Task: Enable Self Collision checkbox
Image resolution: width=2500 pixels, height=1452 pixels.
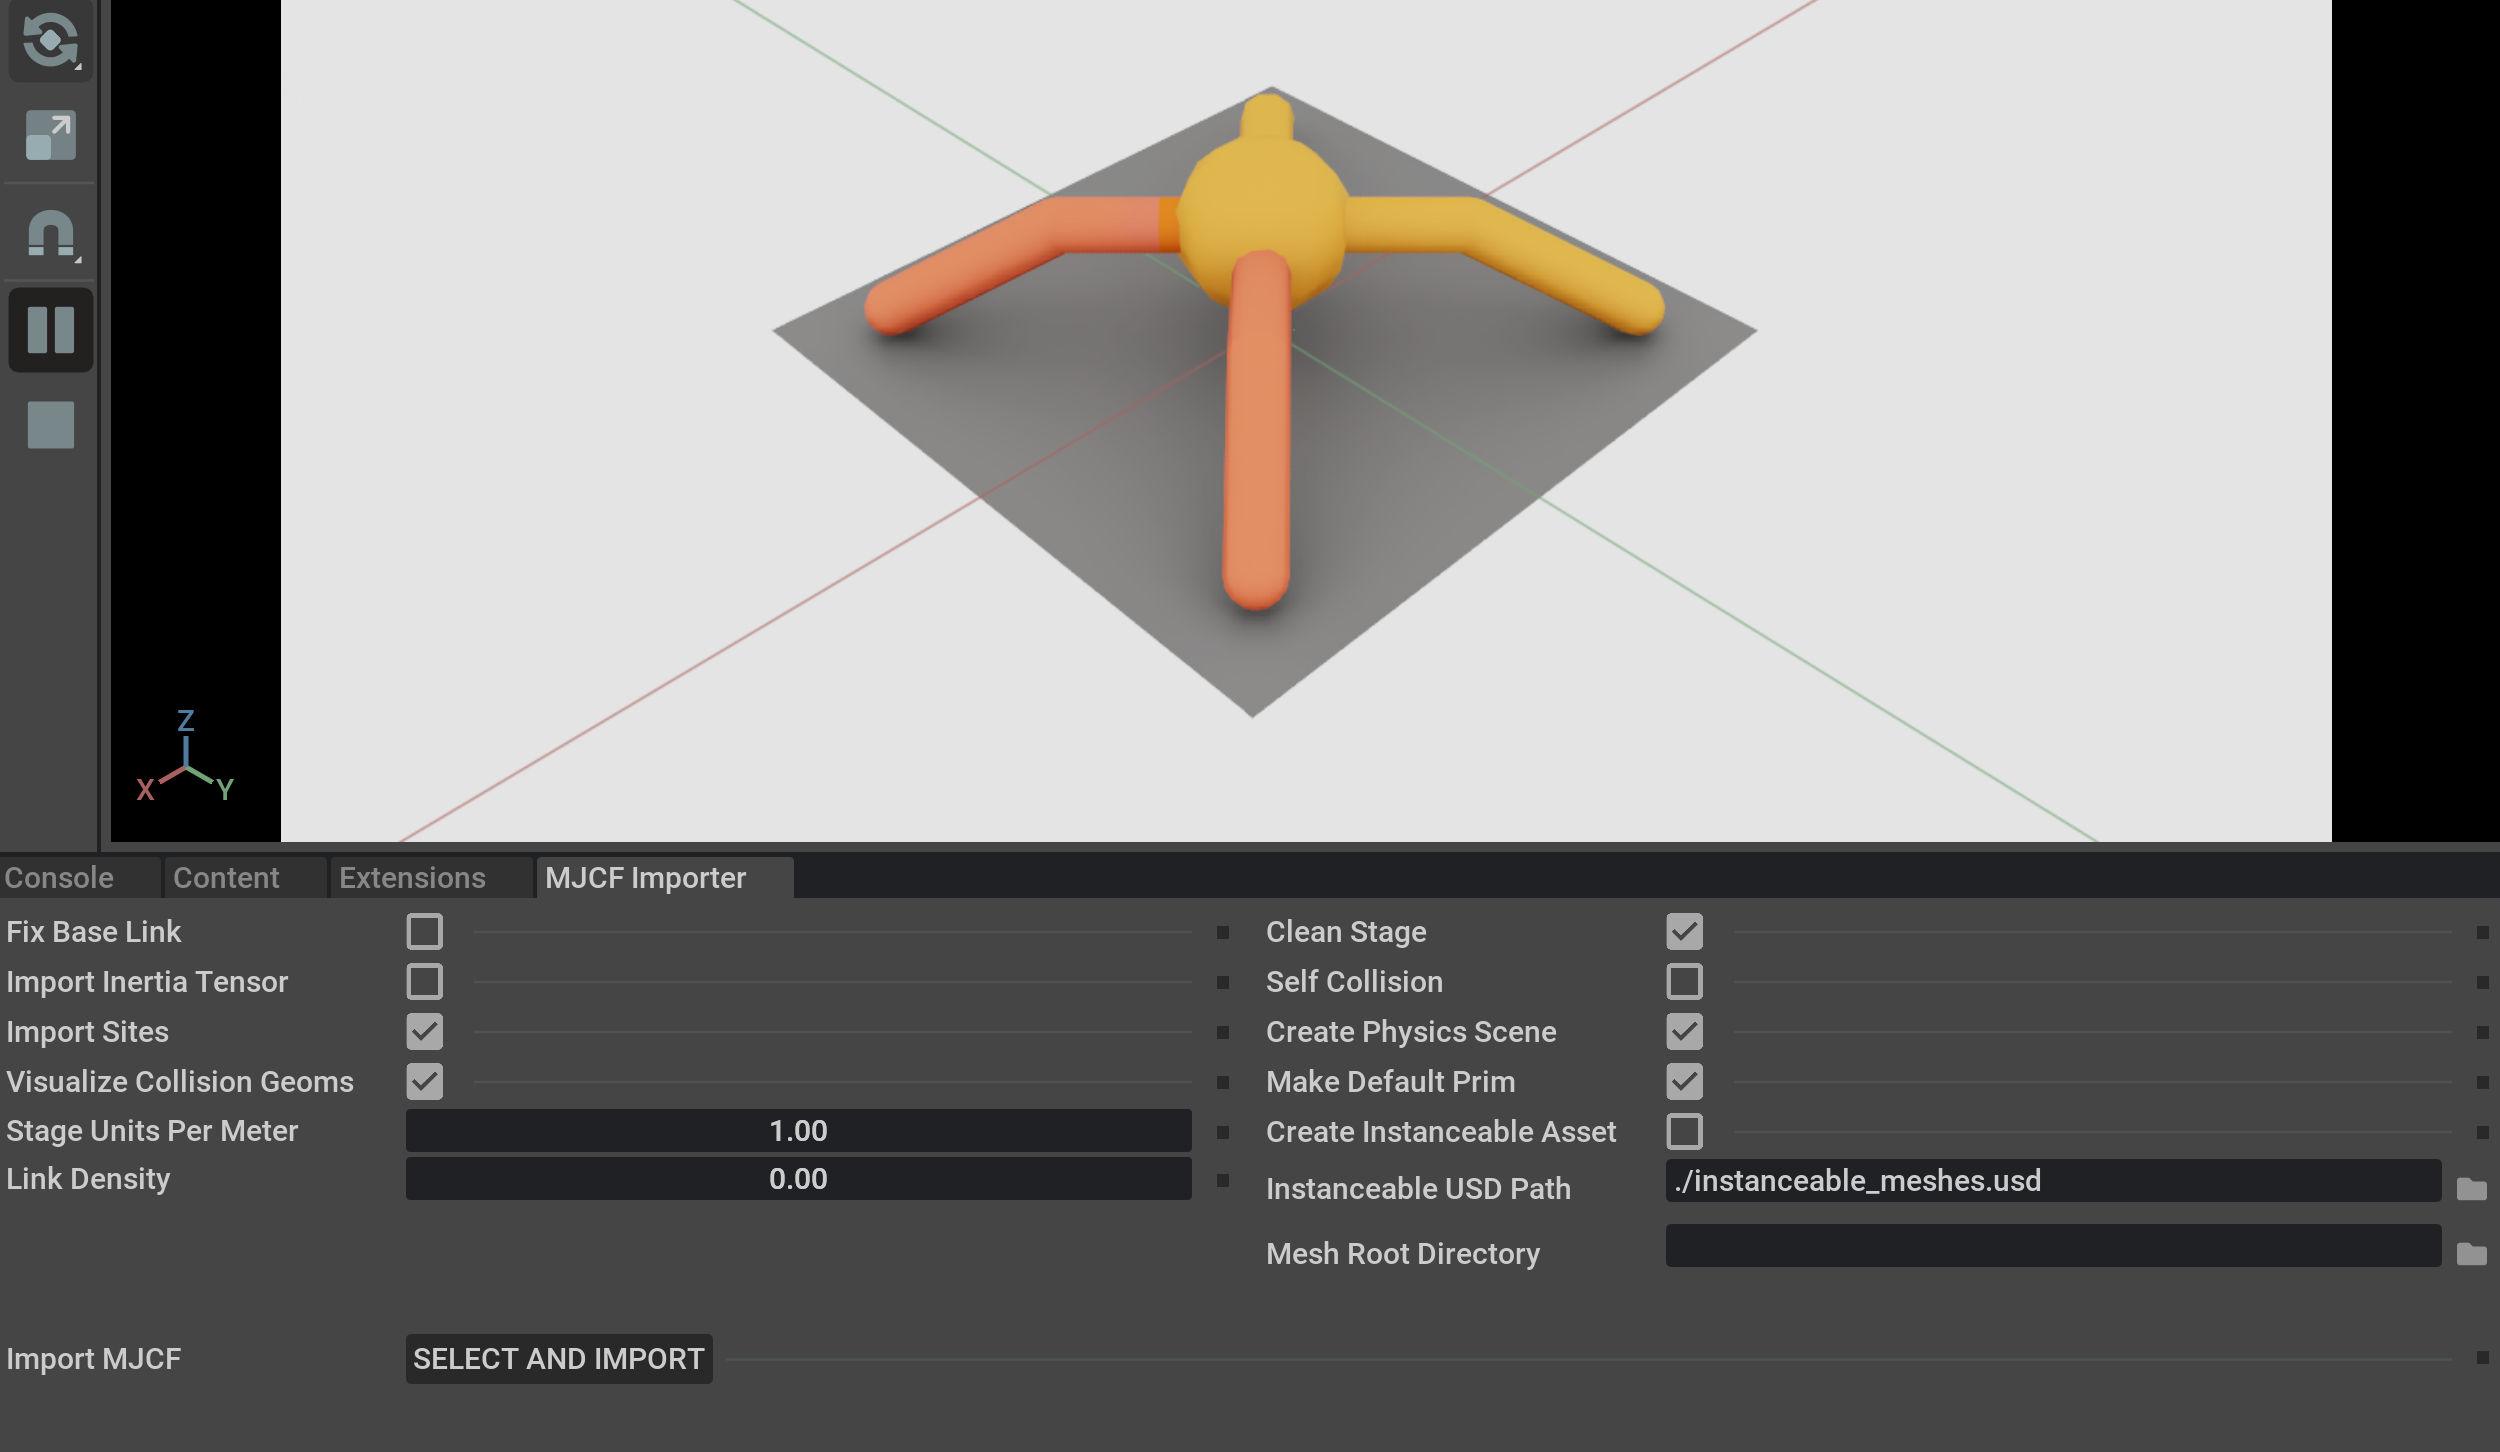Action: [x=1684, y=982]
